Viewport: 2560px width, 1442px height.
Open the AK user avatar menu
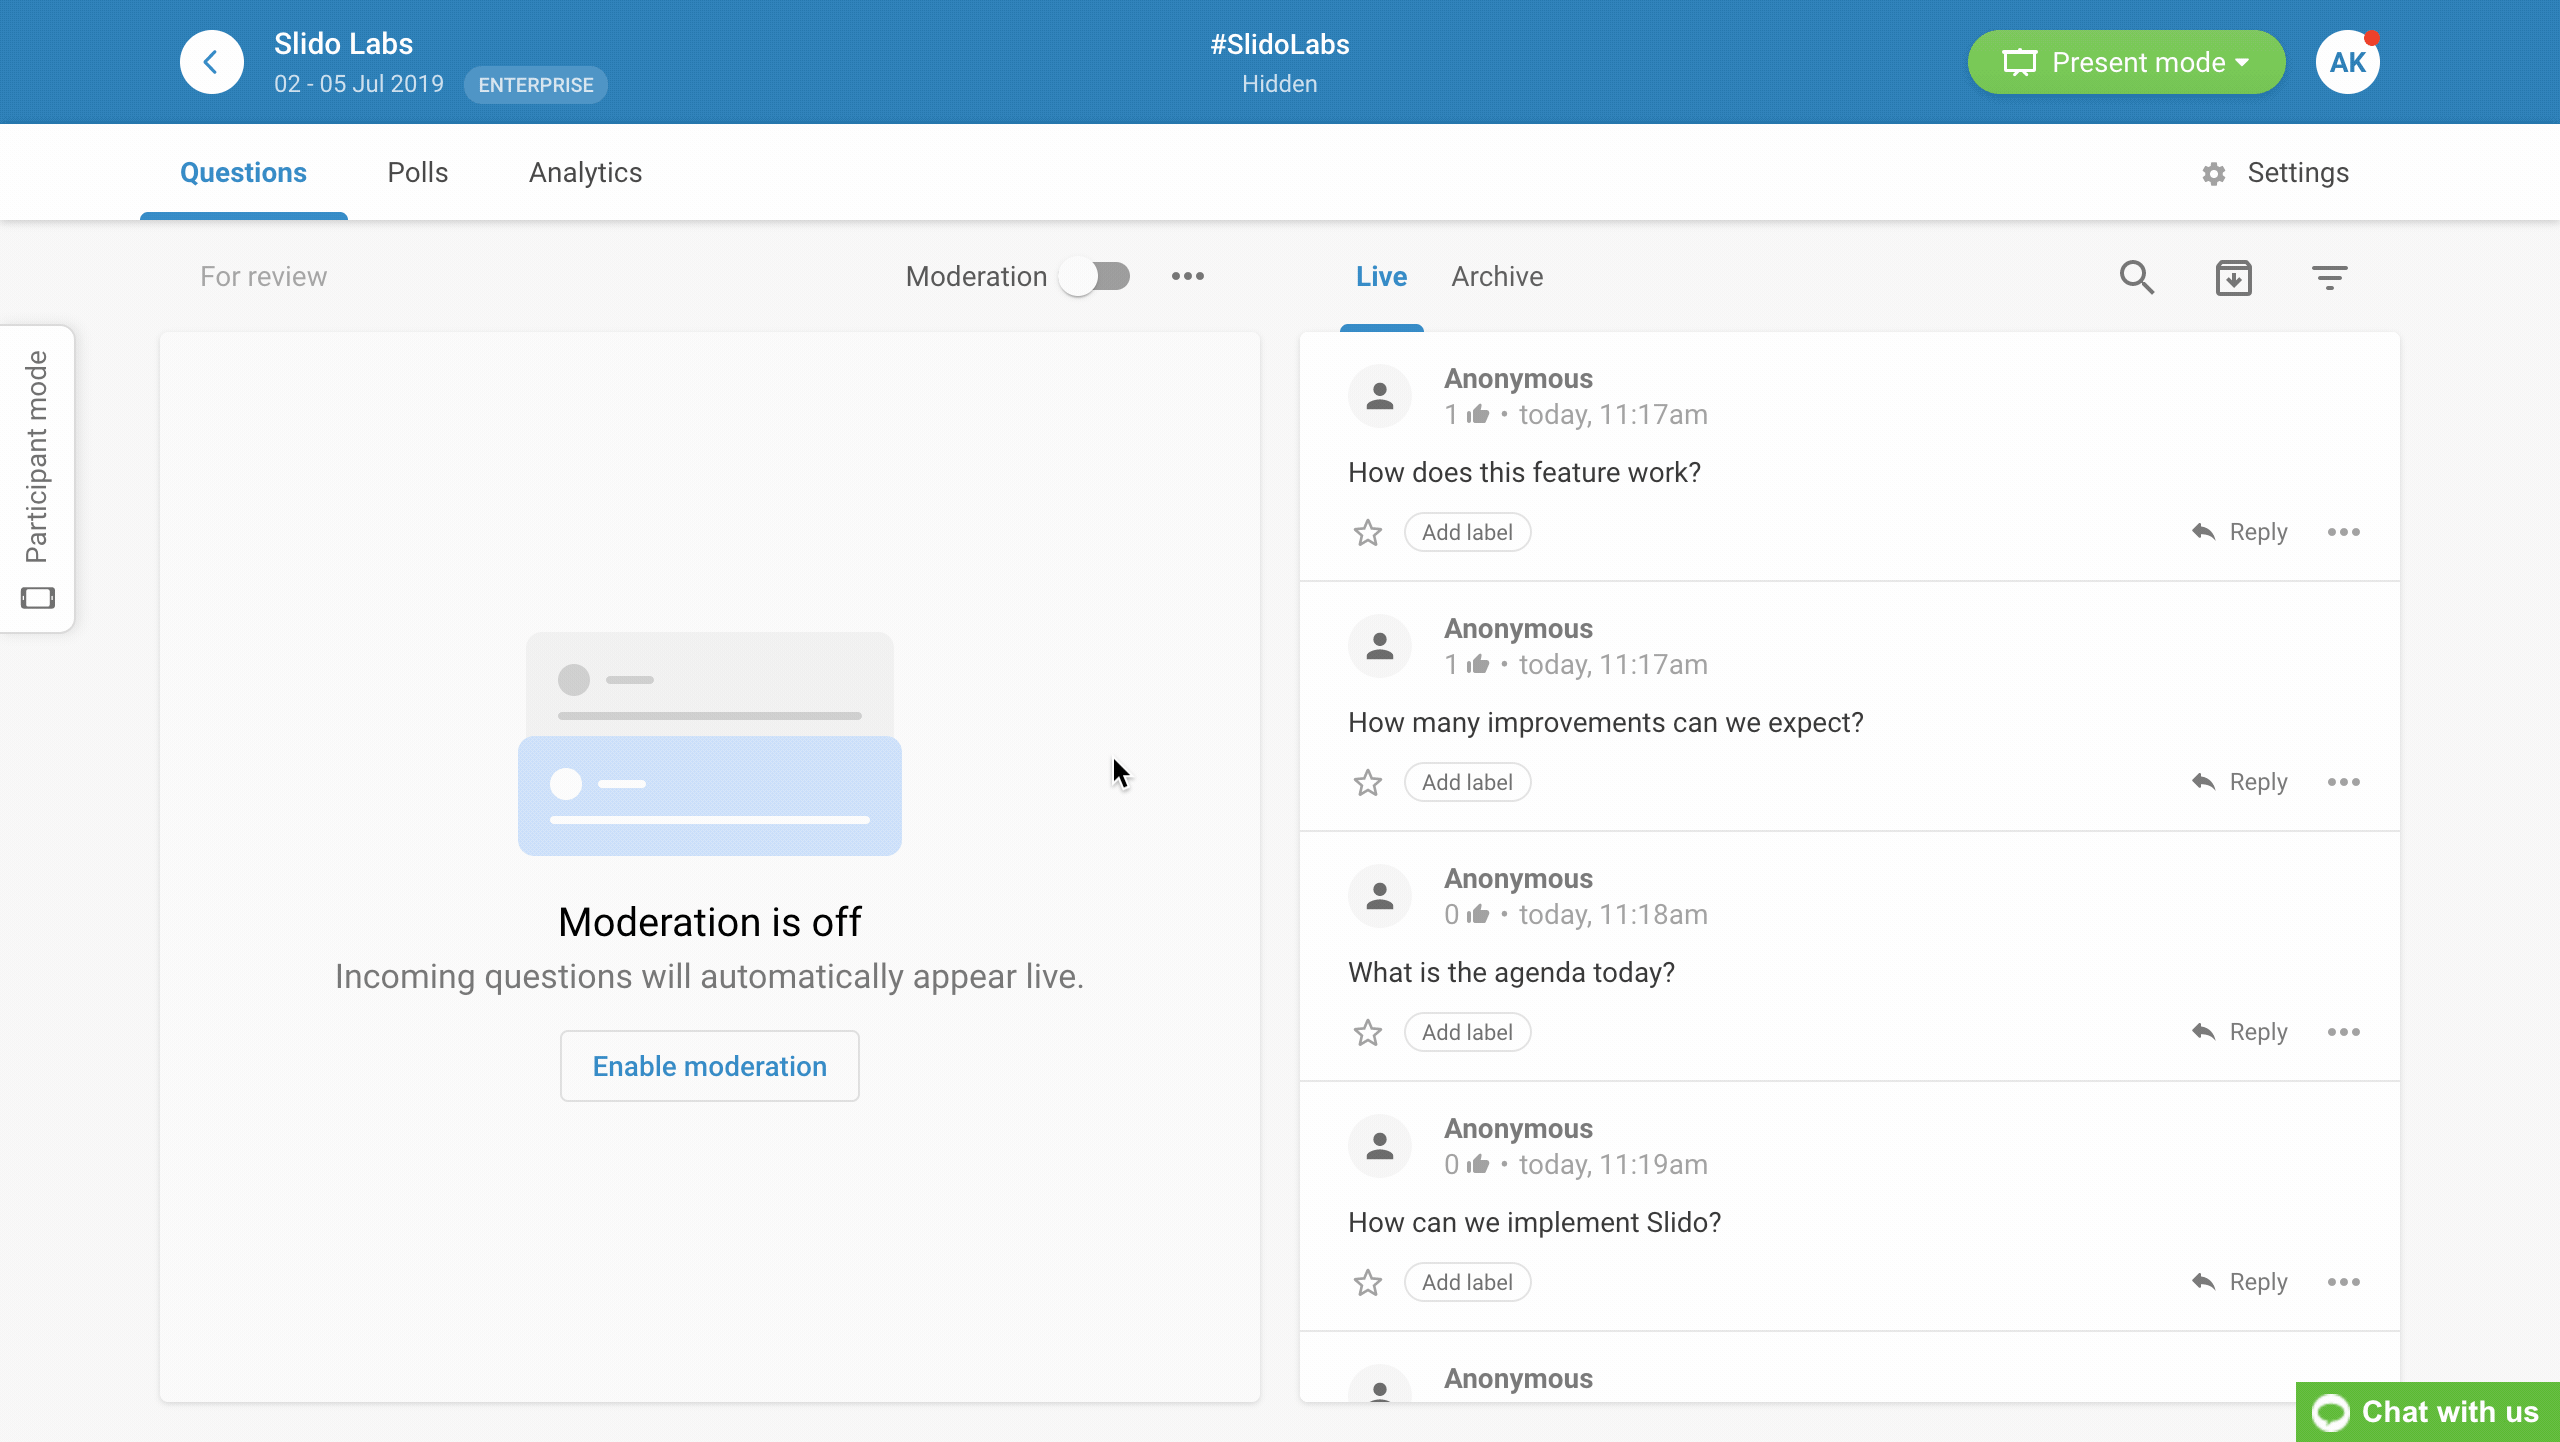click(2347, 62)
